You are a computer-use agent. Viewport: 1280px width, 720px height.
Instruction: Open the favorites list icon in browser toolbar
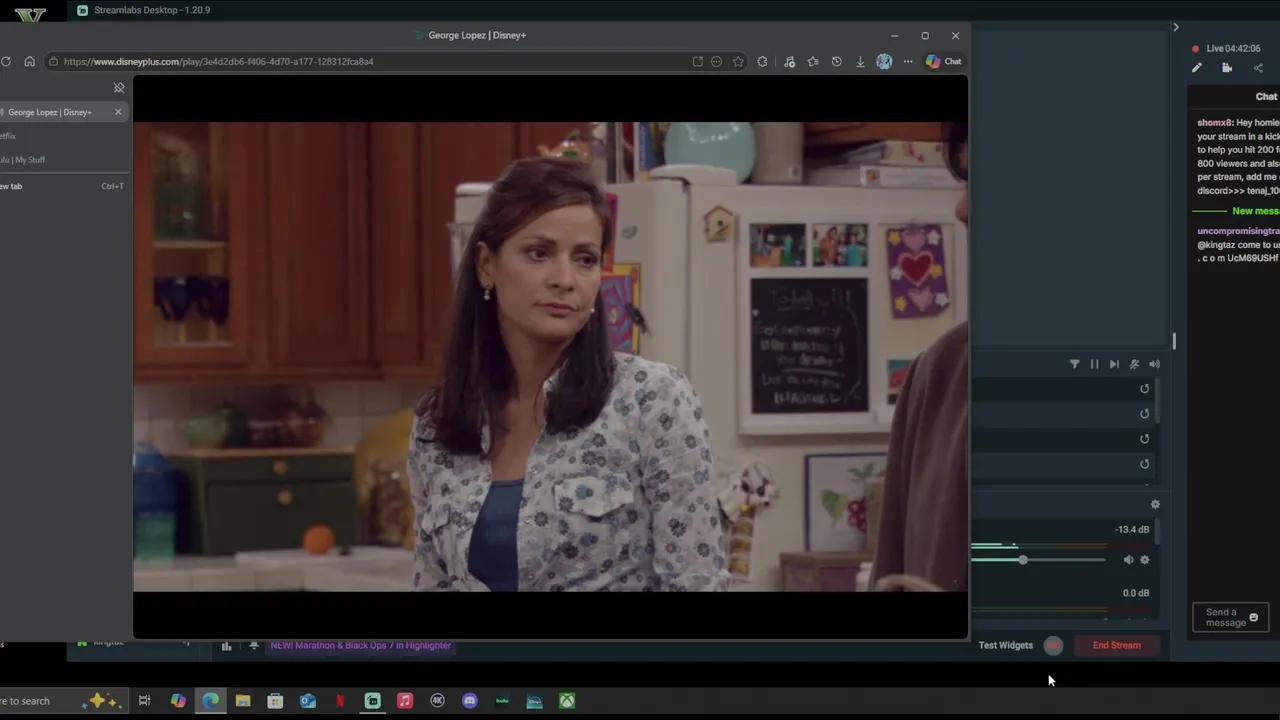pyautogui.click(x=813, y=61)
